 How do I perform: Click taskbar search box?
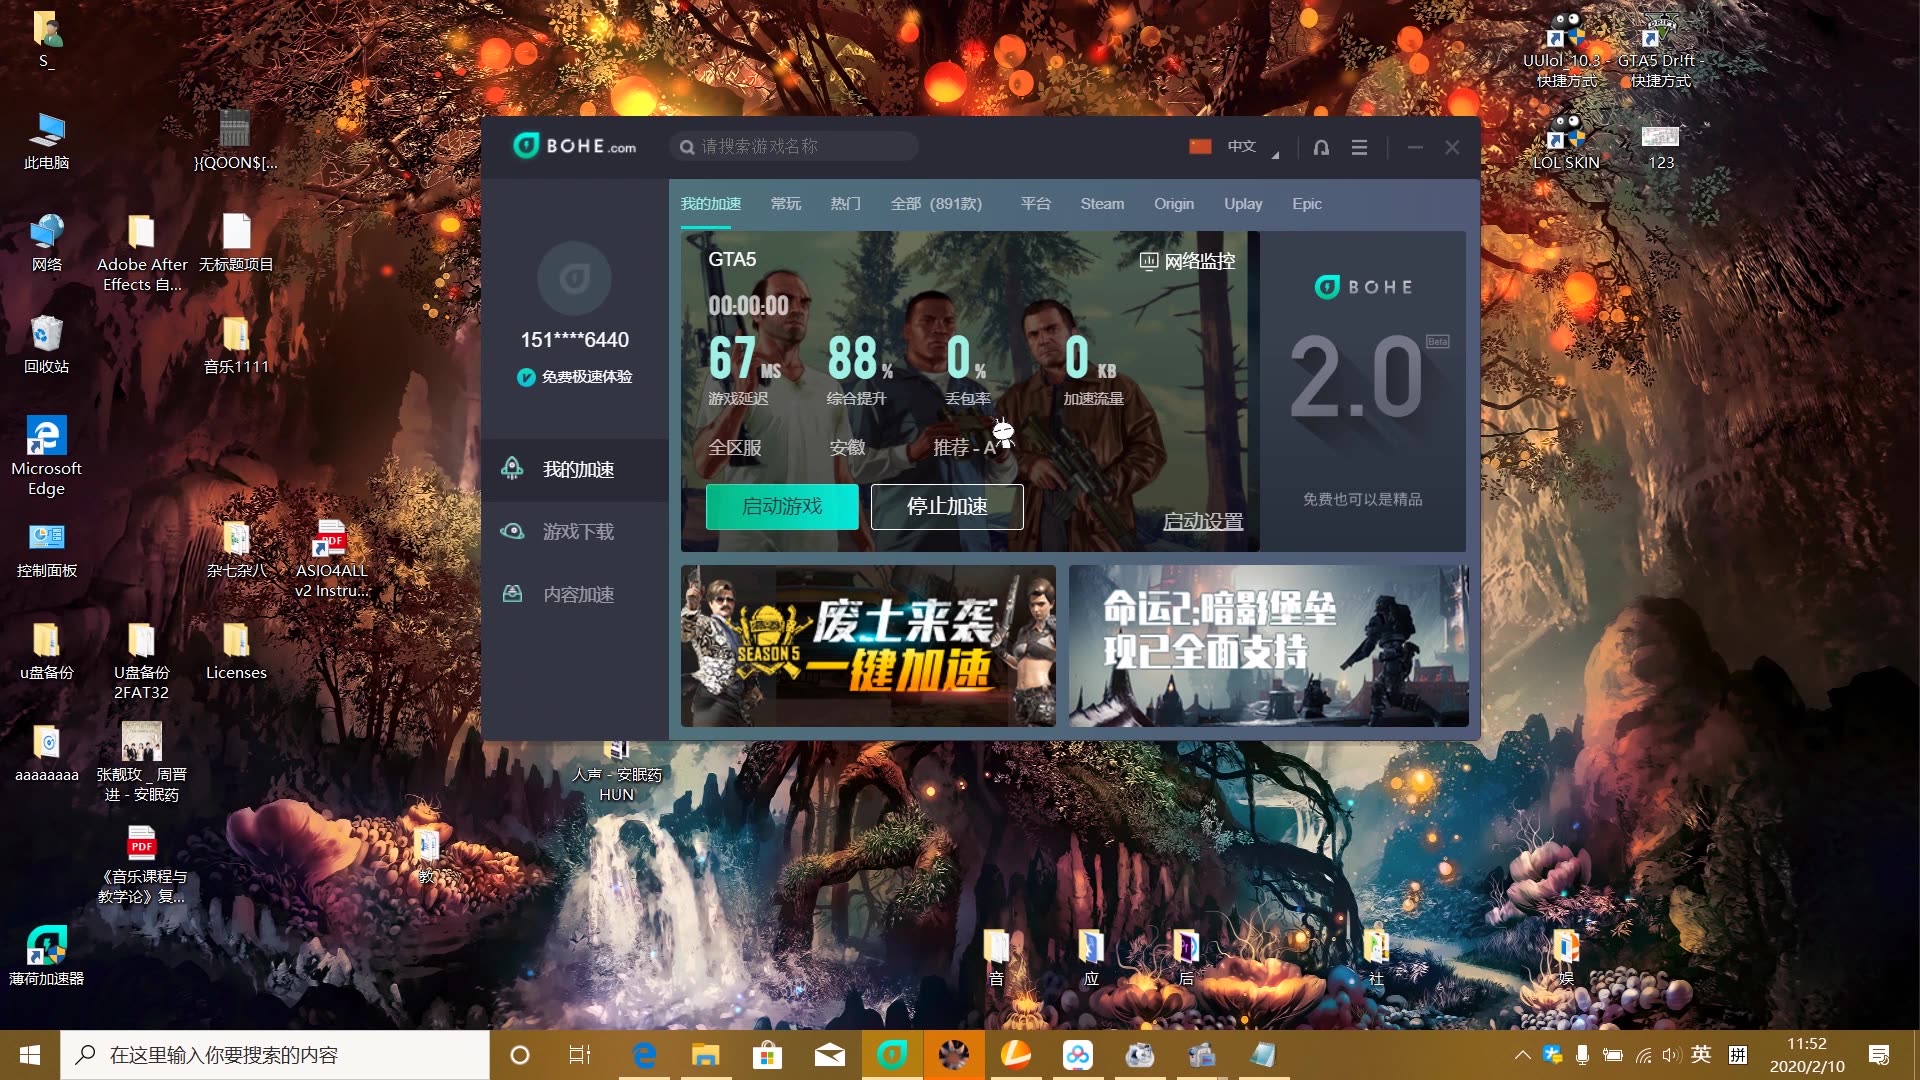click(x=275, y=1055)
